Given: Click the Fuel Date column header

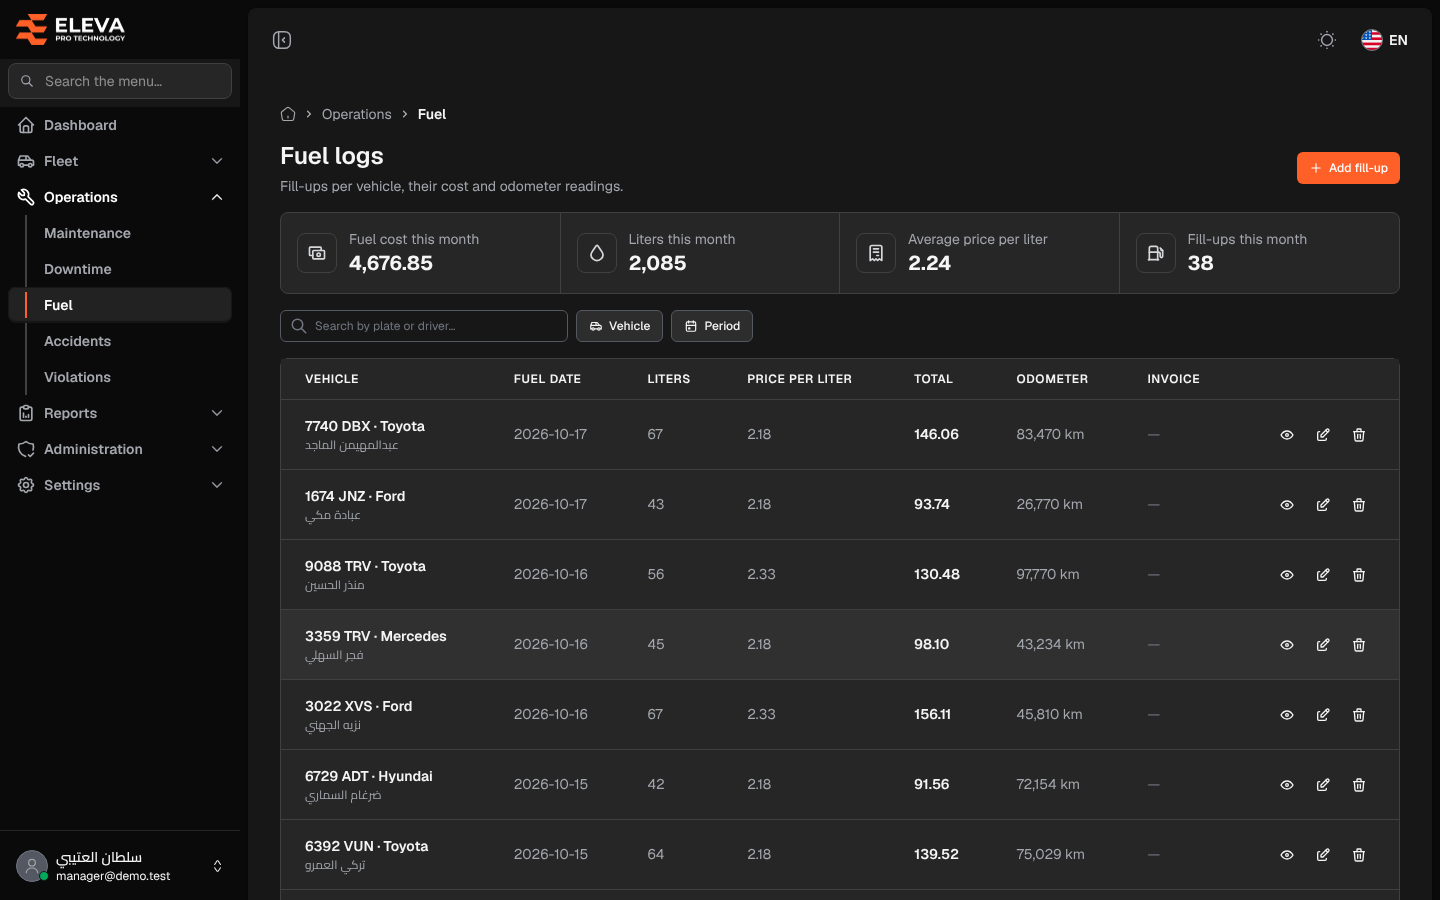Looking at the screenshot, I should click(x=547, y=379).
